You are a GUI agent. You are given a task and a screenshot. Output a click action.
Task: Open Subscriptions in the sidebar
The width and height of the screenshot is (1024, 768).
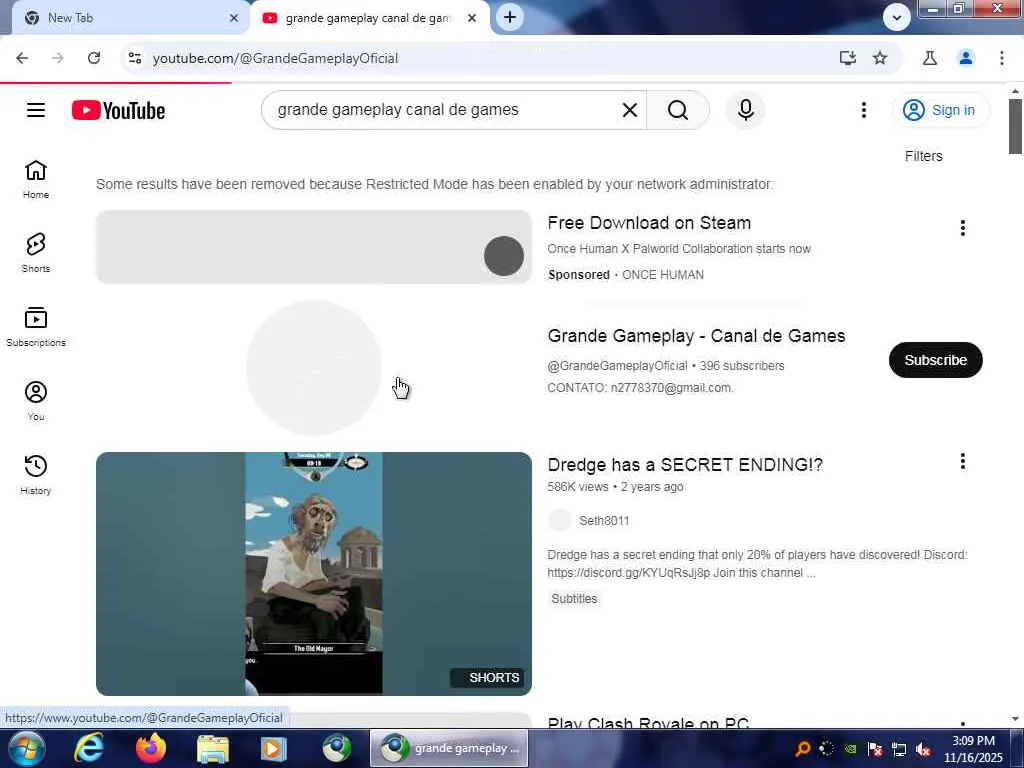click(36, 327)
